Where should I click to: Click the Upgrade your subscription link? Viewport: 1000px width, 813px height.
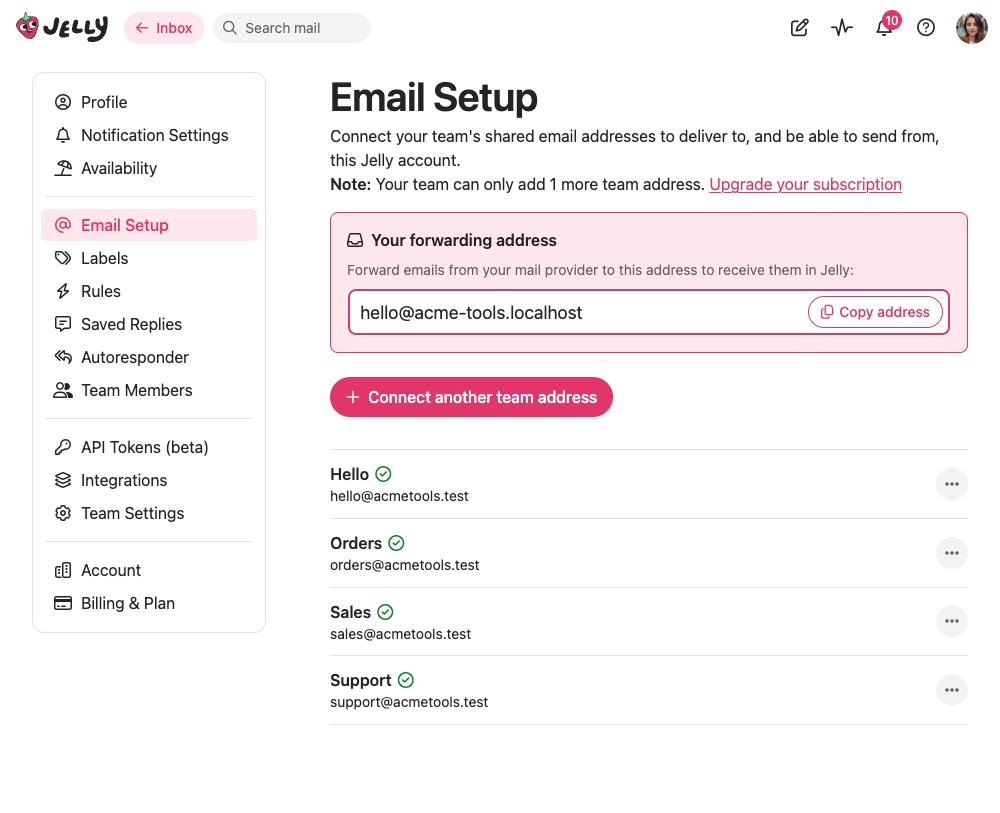click(805, 184)
